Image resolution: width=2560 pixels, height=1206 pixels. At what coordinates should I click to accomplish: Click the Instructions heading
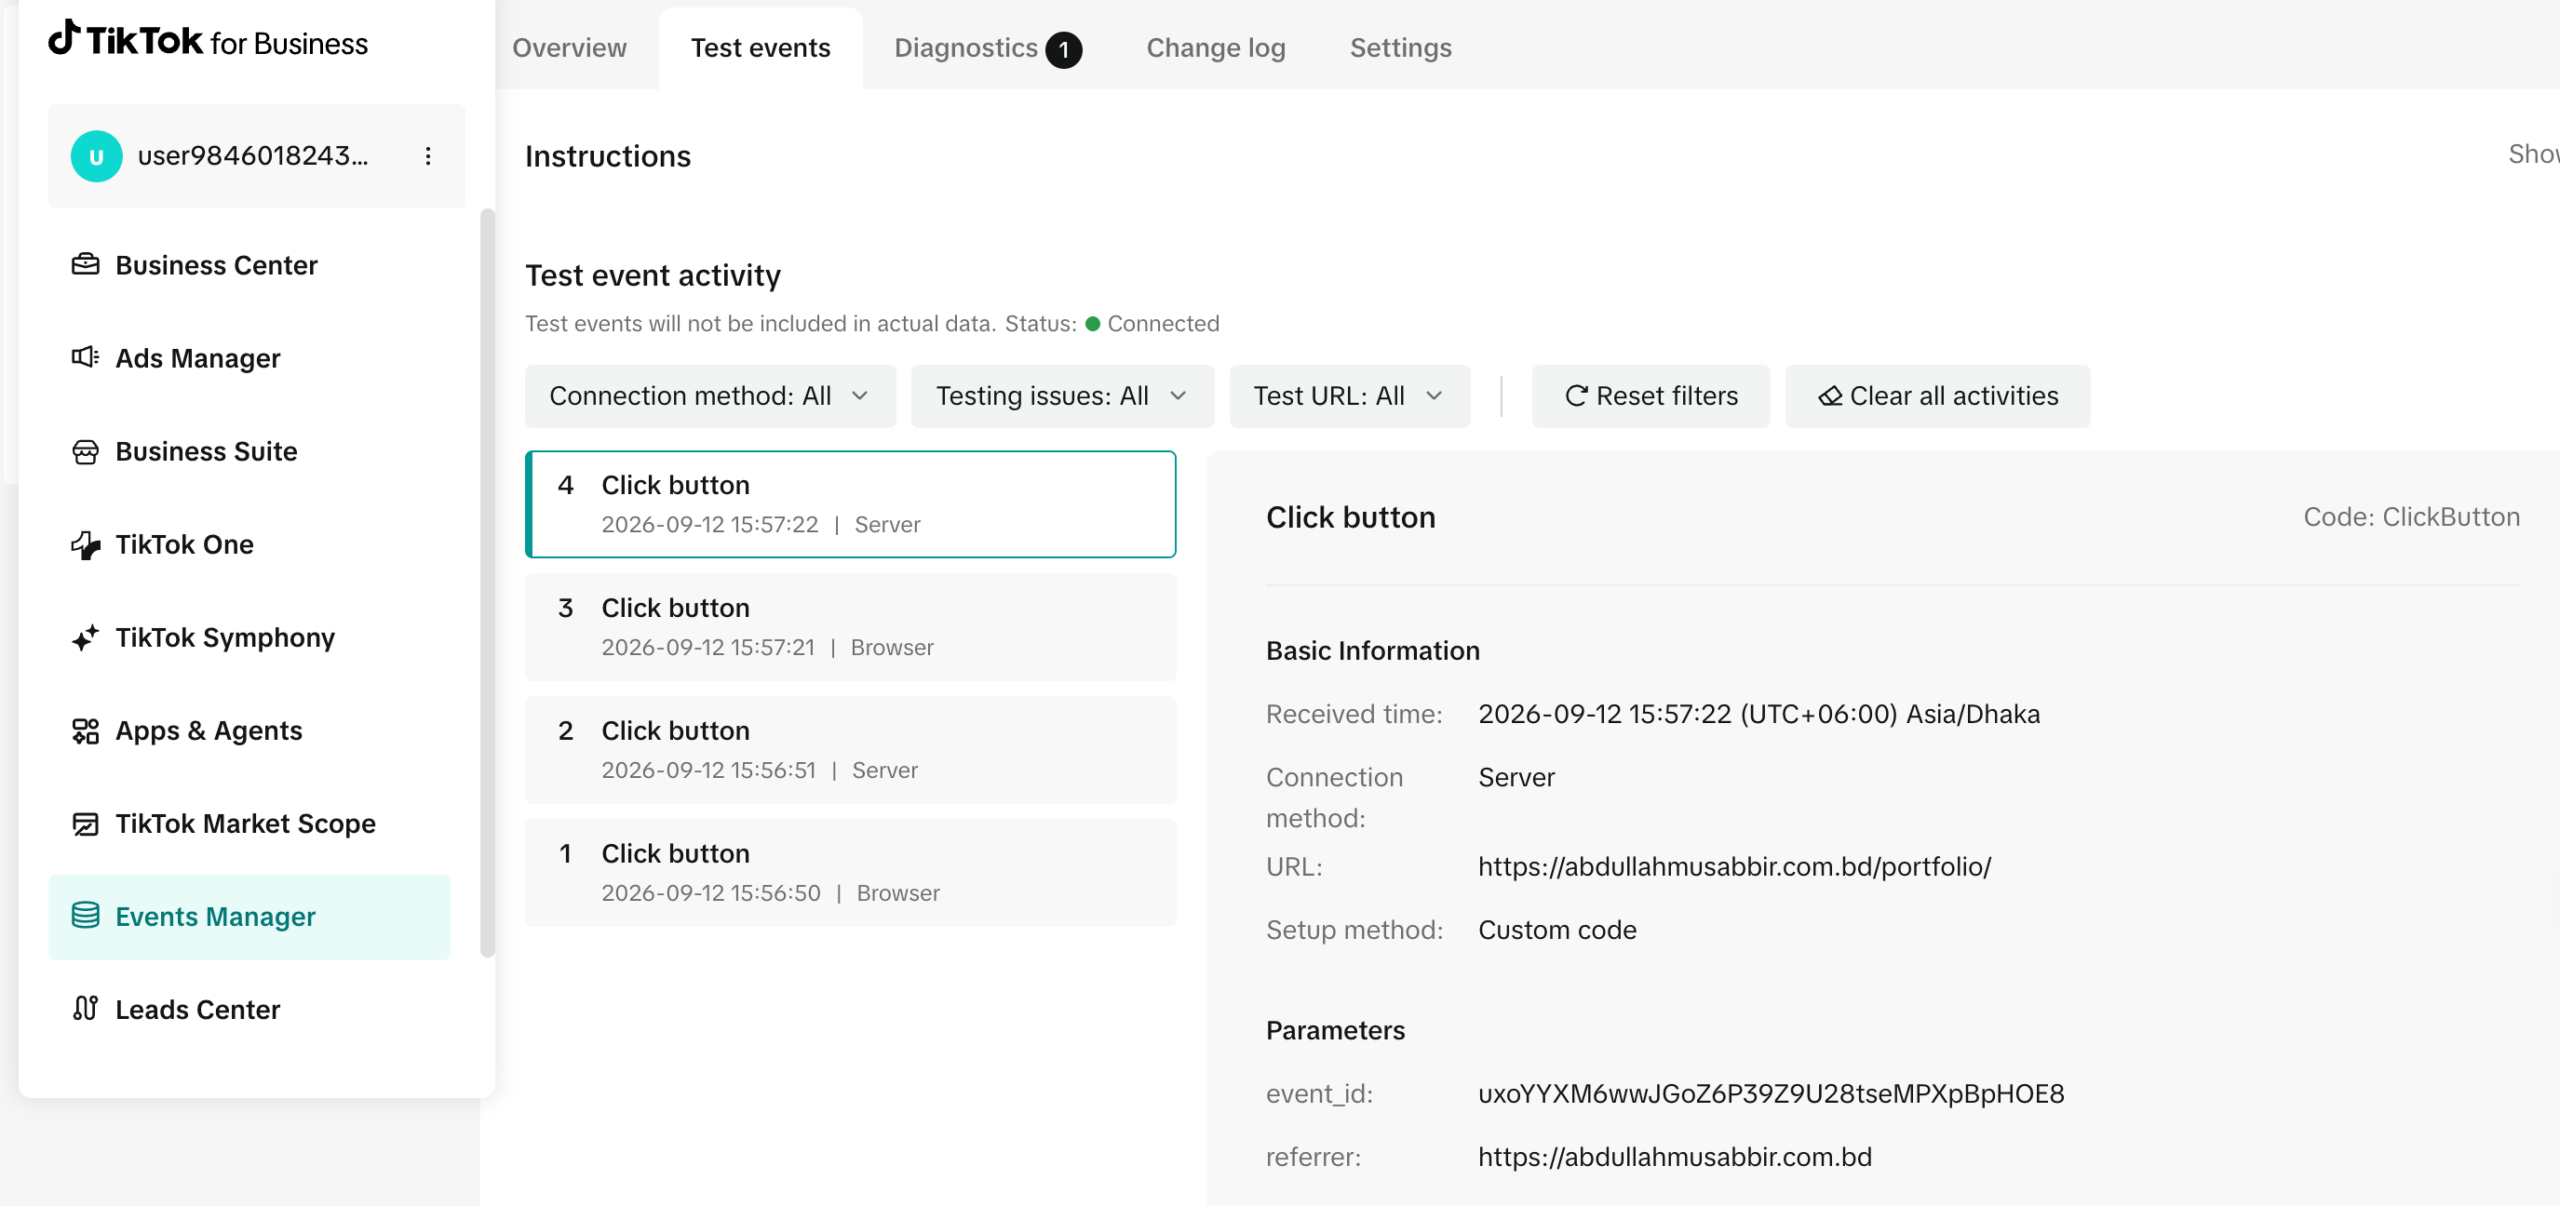pyautogui.click(x=608, y=156)
